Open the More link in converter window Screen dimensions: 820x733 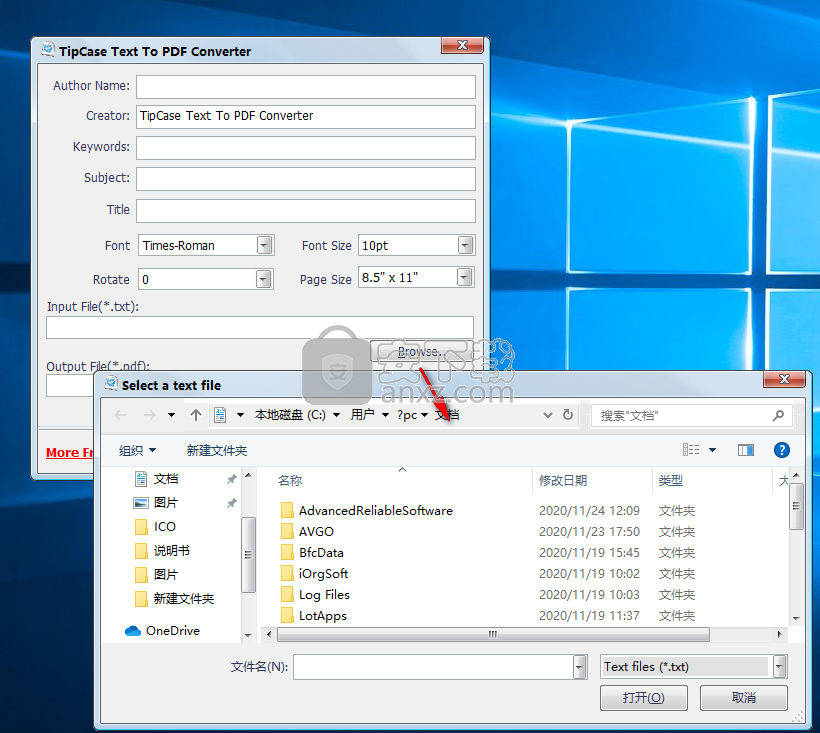point(70,452)
